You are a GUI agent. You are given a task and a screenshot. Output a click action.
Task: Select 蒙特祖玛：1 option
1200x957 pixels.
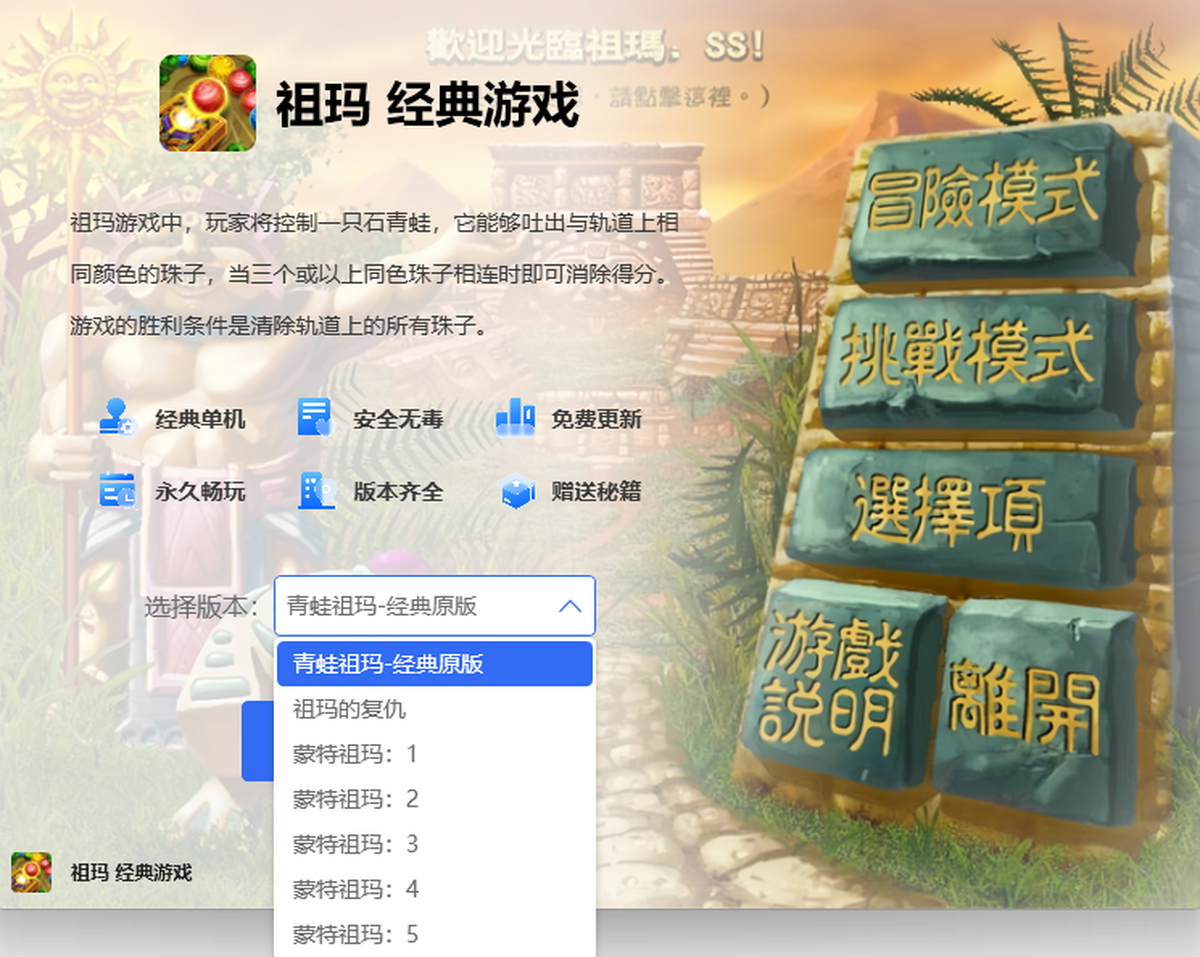pos(435,755)
